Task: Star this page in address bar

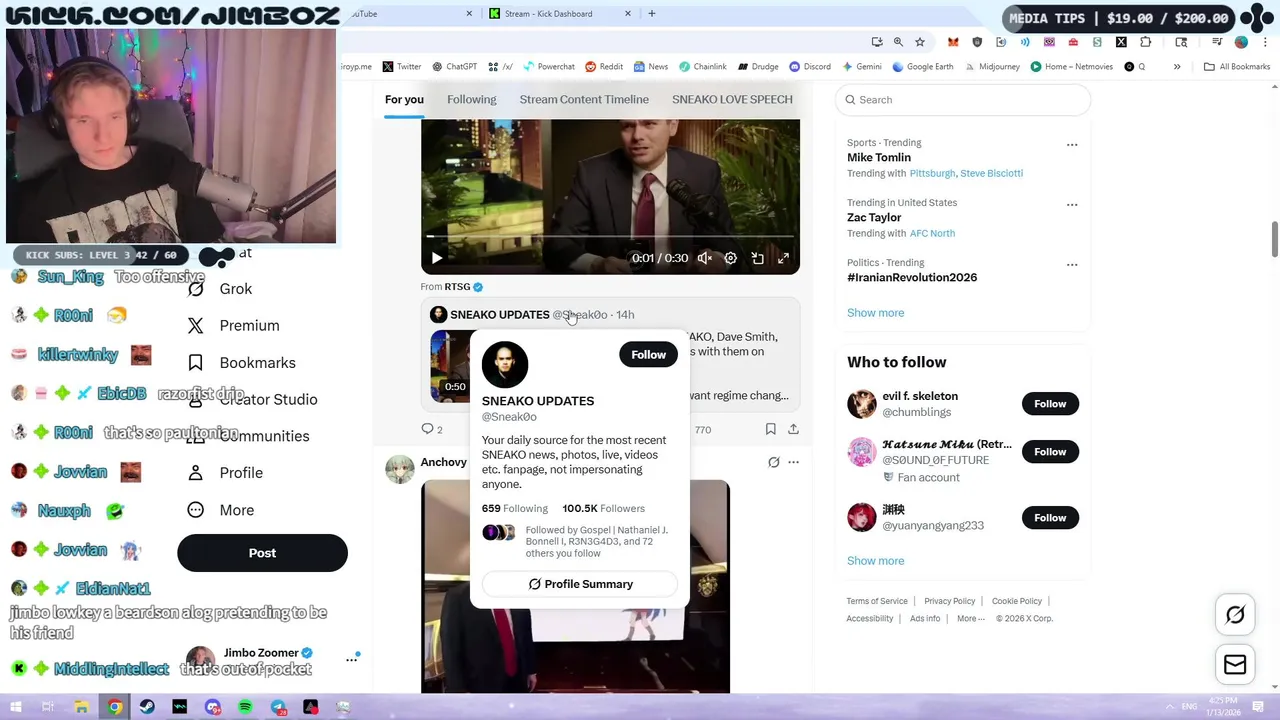Action: pyautogui.click(x=920, y=42)
